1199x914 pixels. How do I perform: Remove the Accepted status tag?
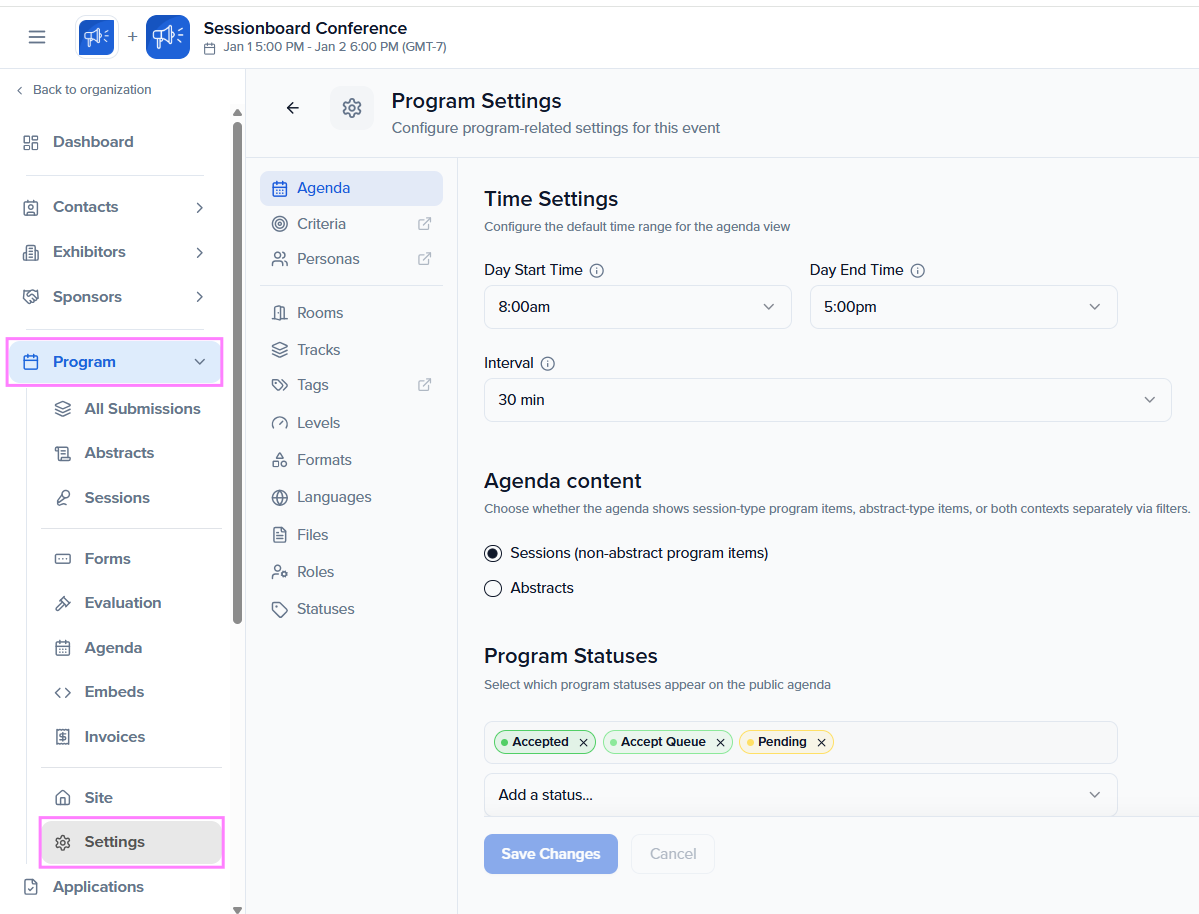point(583,743)
